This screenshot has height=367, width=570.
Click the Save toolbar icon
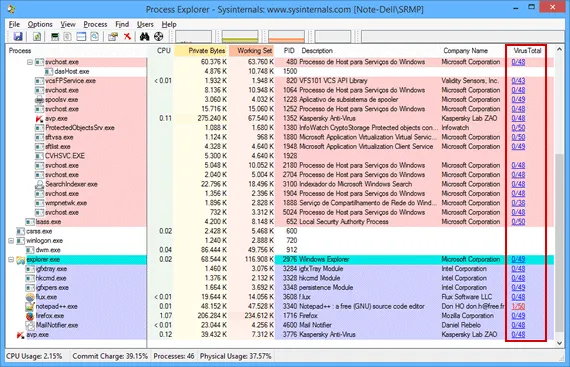click(x=18, y=36)
